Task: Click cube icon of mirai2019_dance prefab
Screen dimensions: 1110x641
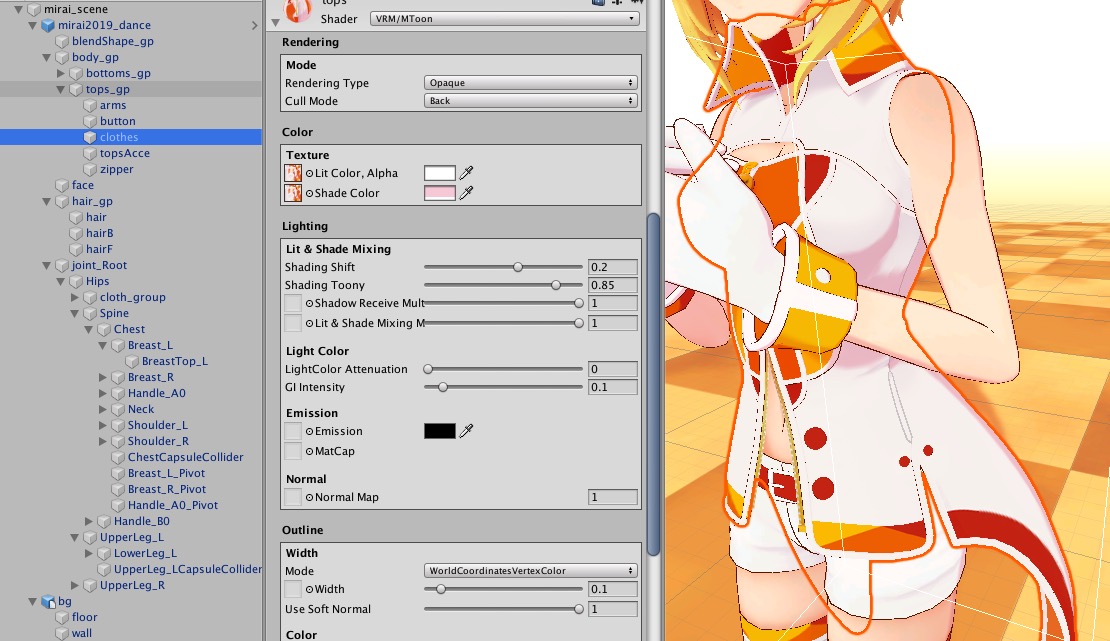Action: [x=48, y=25]
